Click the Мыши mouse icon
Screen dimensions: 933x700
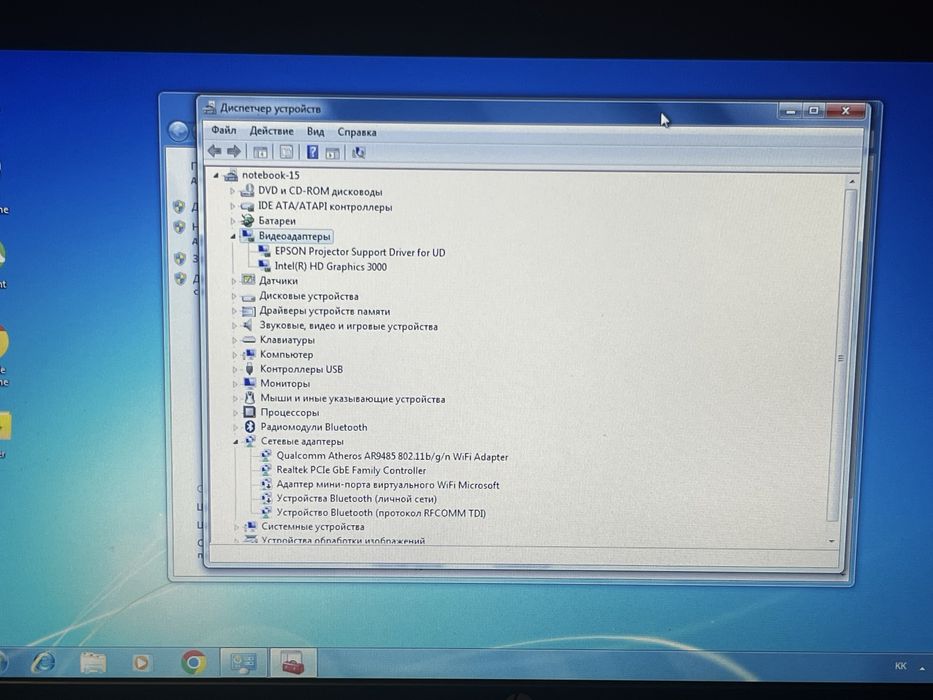click(x=250, y=398)
